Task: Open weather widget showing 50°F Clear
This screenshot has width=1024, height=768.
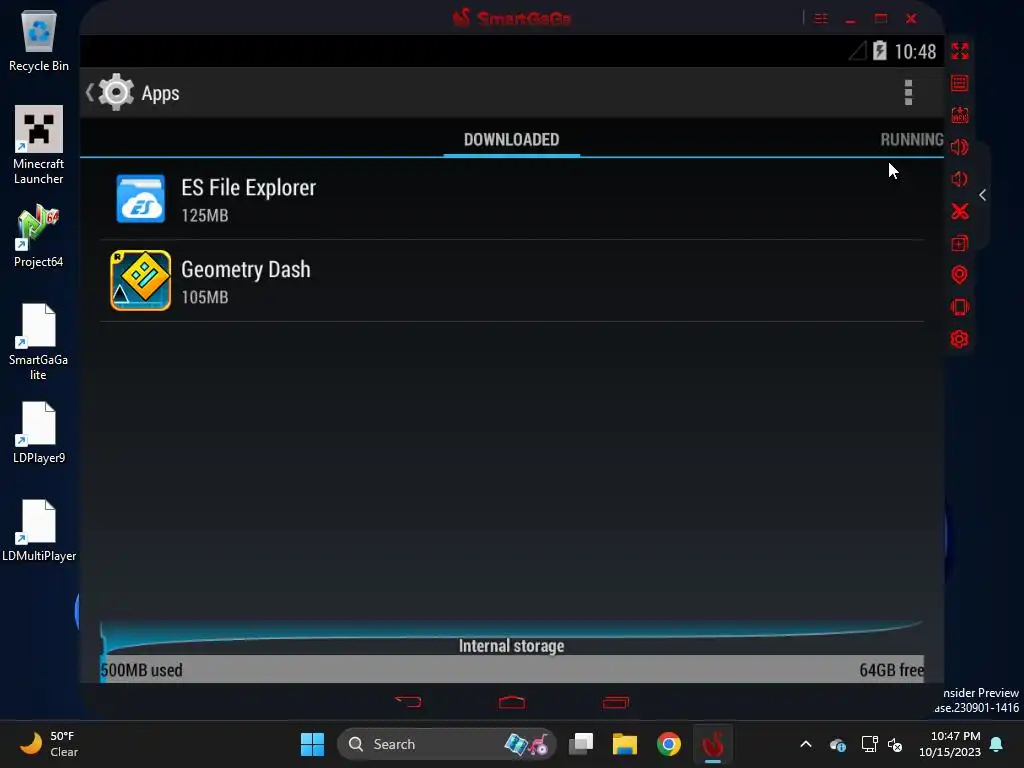Action: [x=49, y=744]
